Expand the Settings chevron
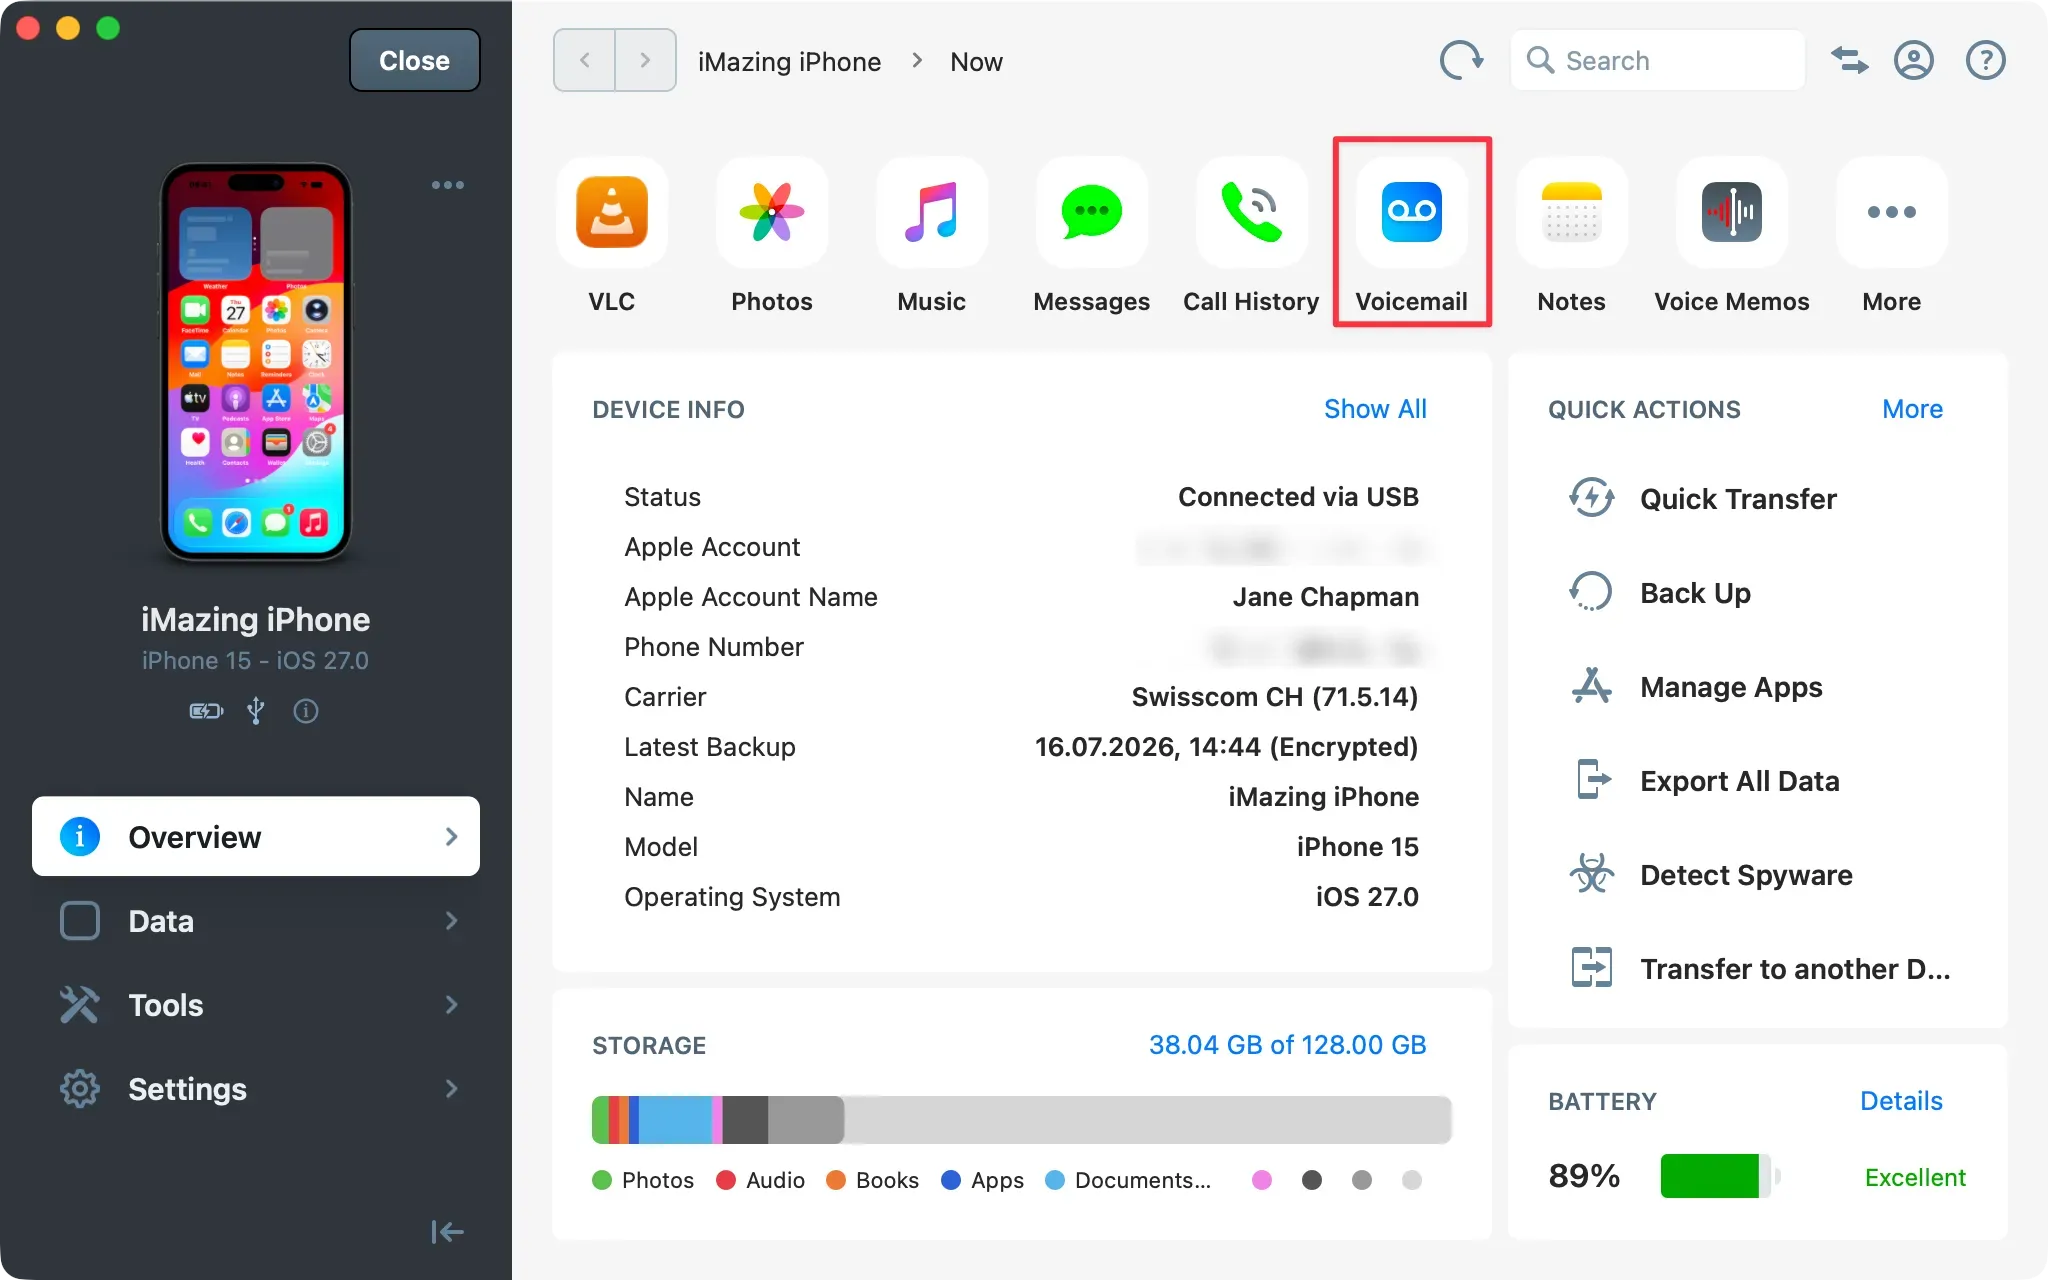 (452, 1088)
